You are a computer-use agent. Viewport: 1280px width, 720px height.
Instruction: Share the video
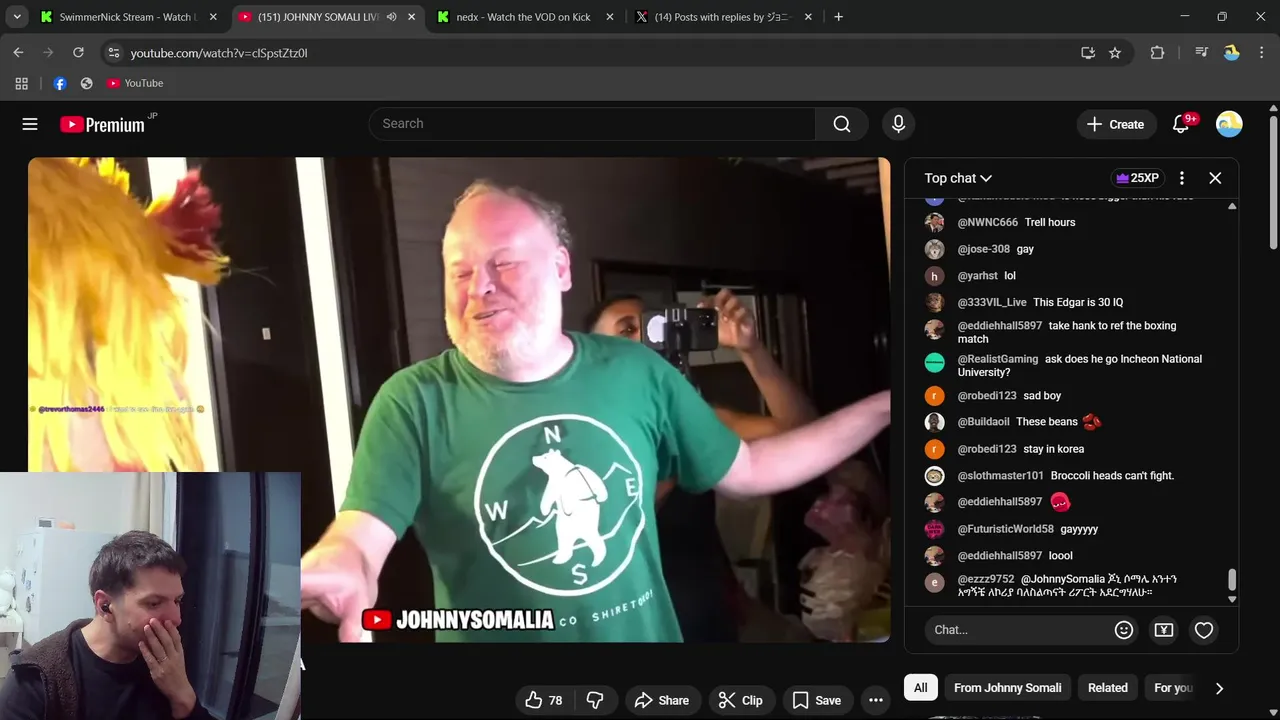point(662,700)
